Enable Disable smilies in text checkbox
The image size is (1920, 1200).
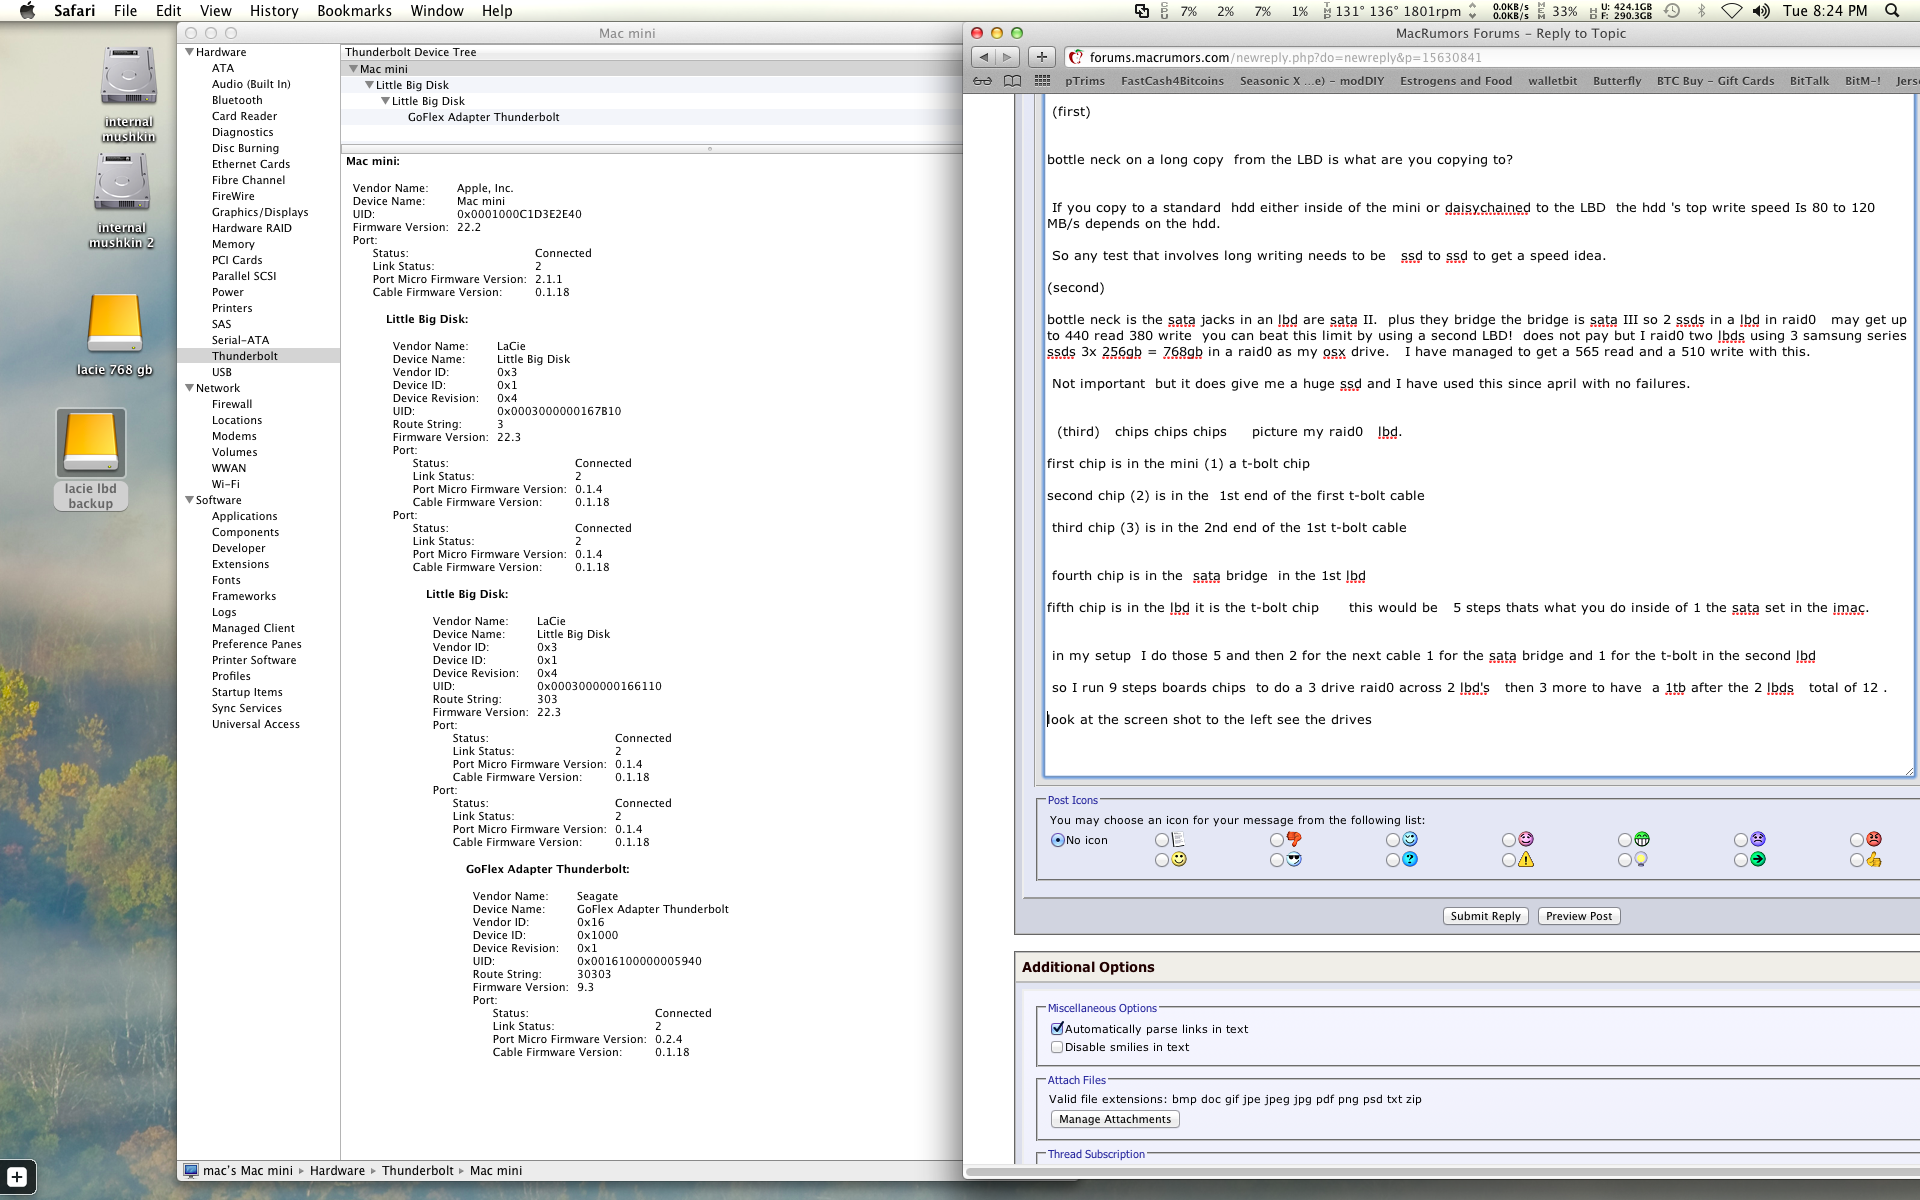click(x=1057, y=1047)
